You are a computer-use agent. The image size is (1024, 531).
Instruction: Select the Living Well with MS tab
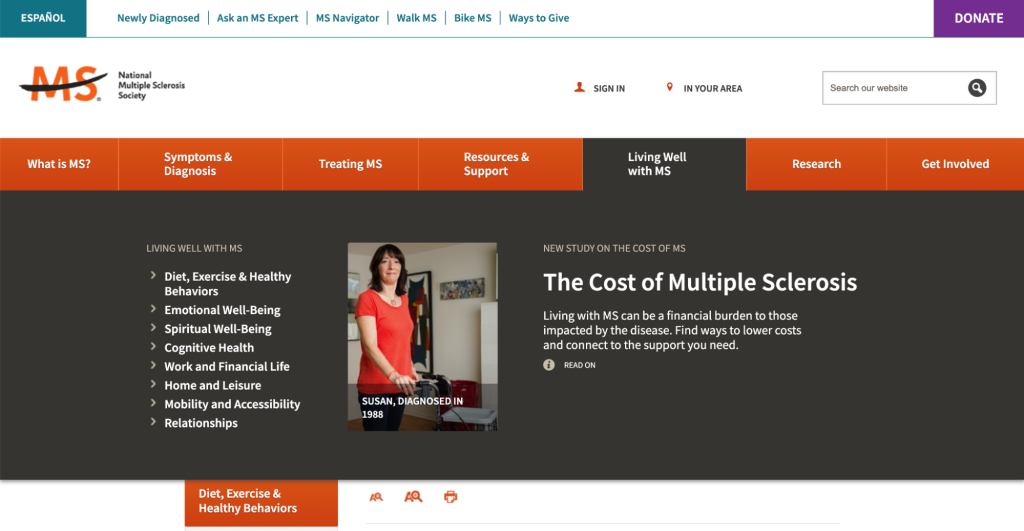tap(664, 164)
